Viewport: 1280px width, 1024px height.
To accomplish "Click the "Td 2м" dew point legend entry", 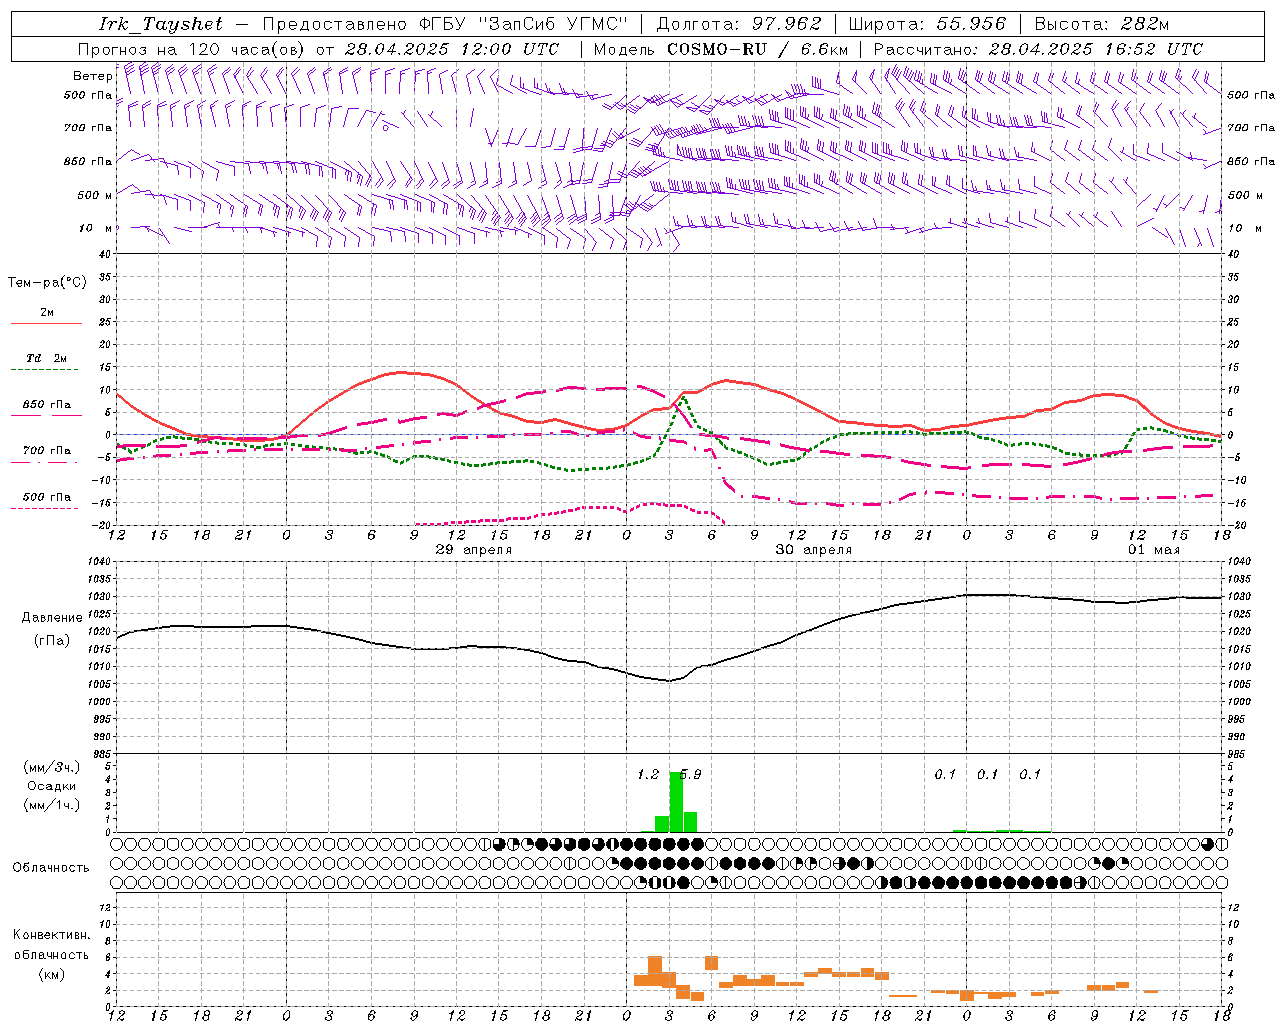I will pyautogui.click(x=46, y=358).
